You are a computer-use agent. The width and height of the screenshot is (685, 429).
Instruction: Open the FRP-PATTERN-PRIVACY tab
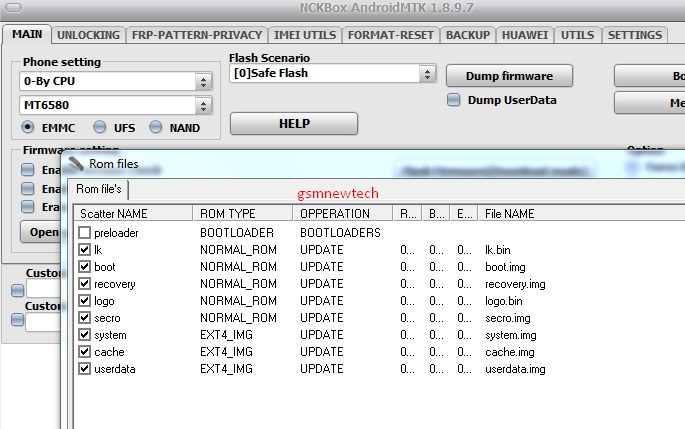197,35
